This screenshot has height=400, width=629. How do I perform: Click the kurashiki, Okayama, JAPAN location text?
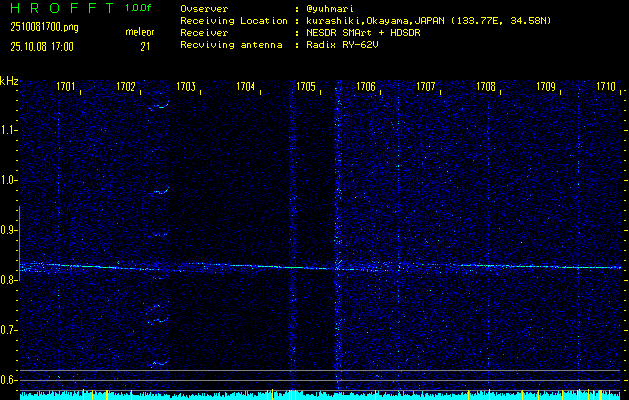[x=431, y=21]
